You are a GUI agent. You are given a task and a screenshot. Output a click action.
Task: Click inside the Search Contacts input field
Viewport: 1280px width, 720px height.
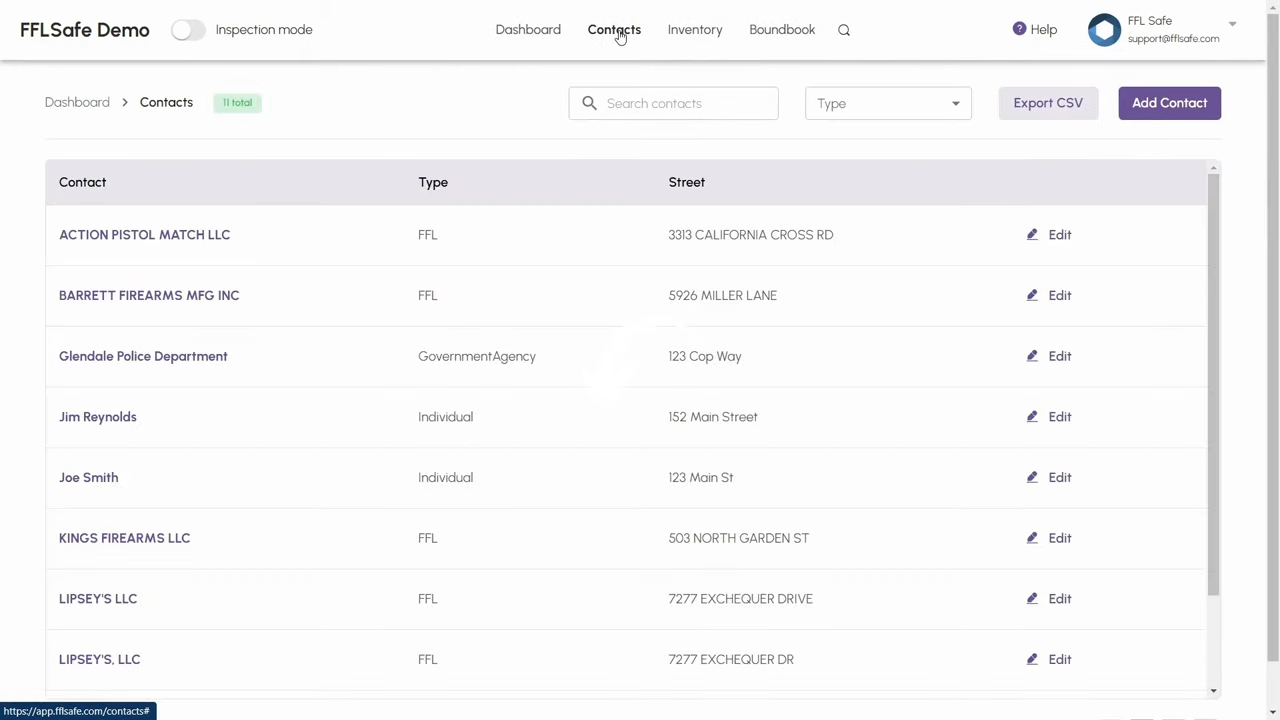(x=673, y=103)
